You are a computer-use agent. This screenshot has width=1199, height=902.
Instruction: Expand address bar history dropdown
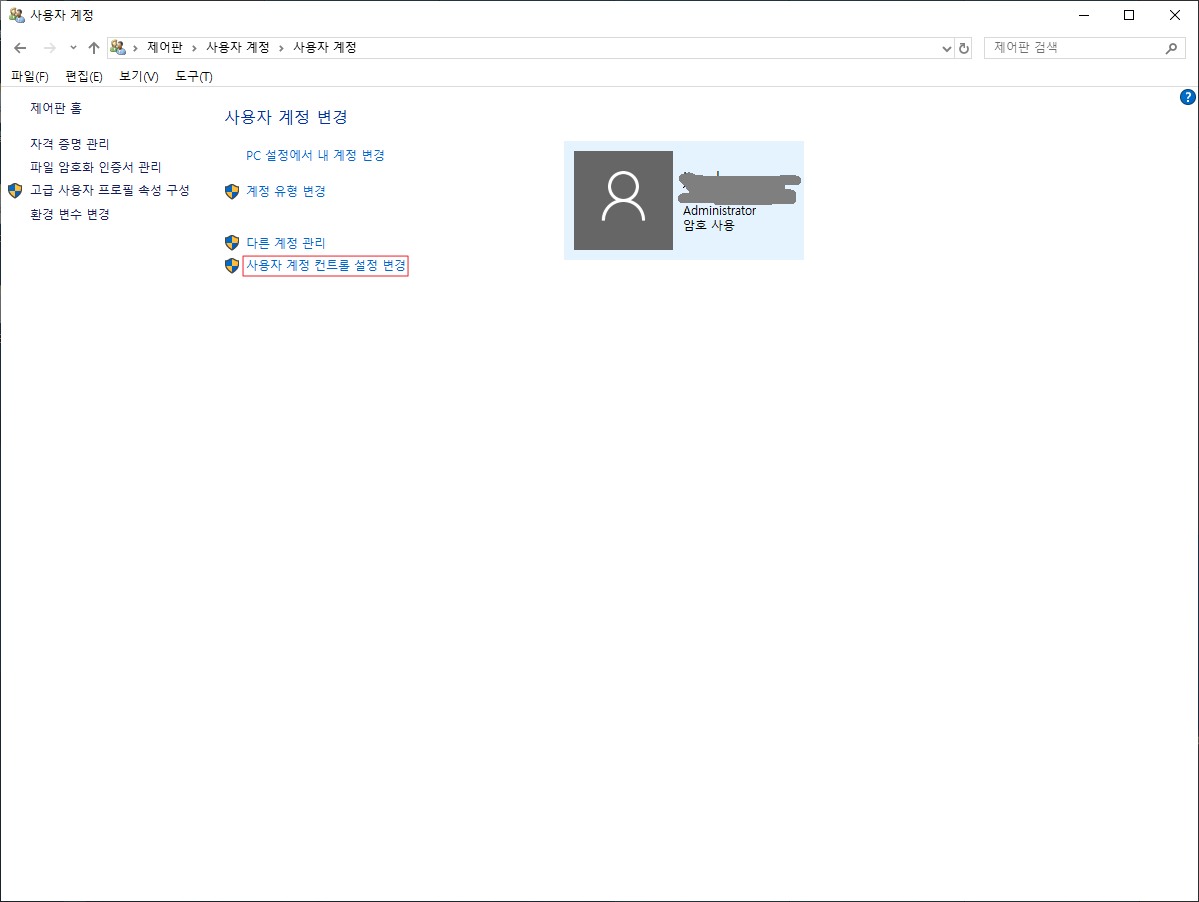tap(947, 48)
